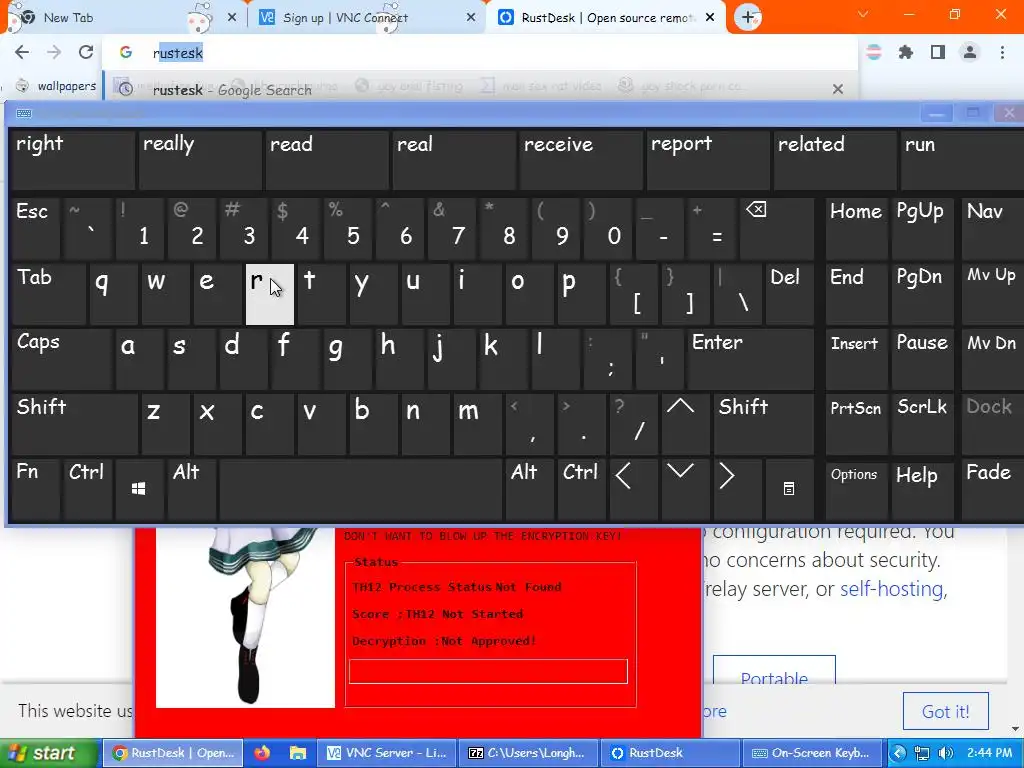Reload the page with the refresh icon
1024x768 pixels.
(86, 52)
